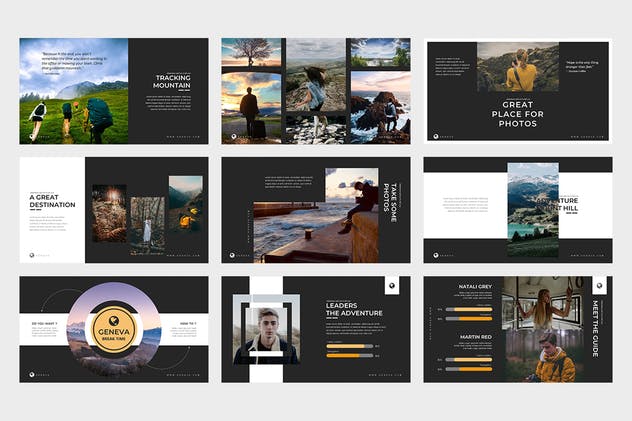Click the globe logo on Tracking Mountain slide
Screen dimensions: 632x421
32,137
